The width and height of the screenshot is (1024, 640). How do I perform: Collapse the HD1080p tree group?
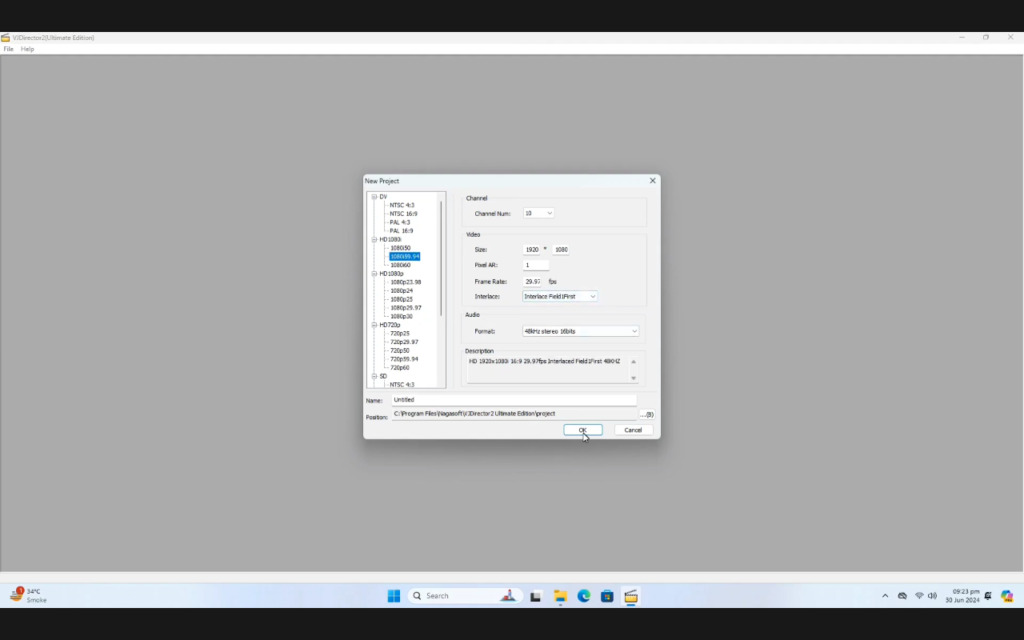coord(374,273)
